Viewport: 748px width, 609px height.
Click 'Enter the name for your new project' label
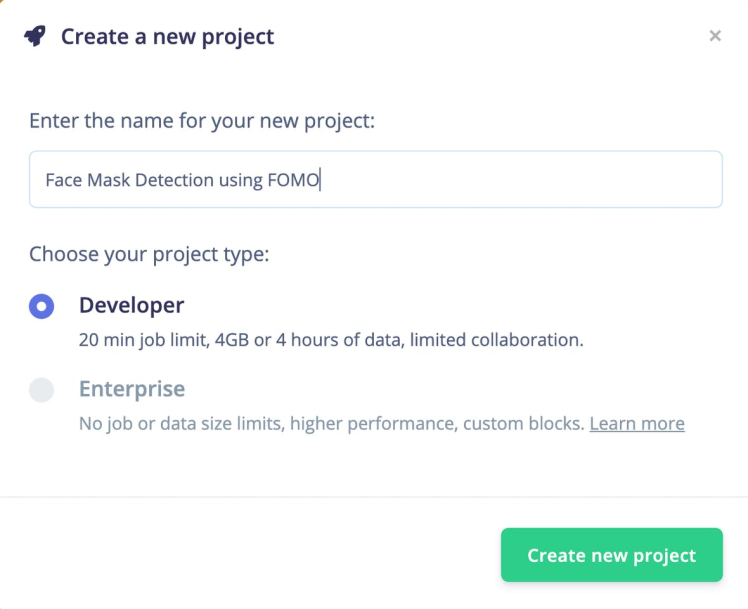click(202, 122)
